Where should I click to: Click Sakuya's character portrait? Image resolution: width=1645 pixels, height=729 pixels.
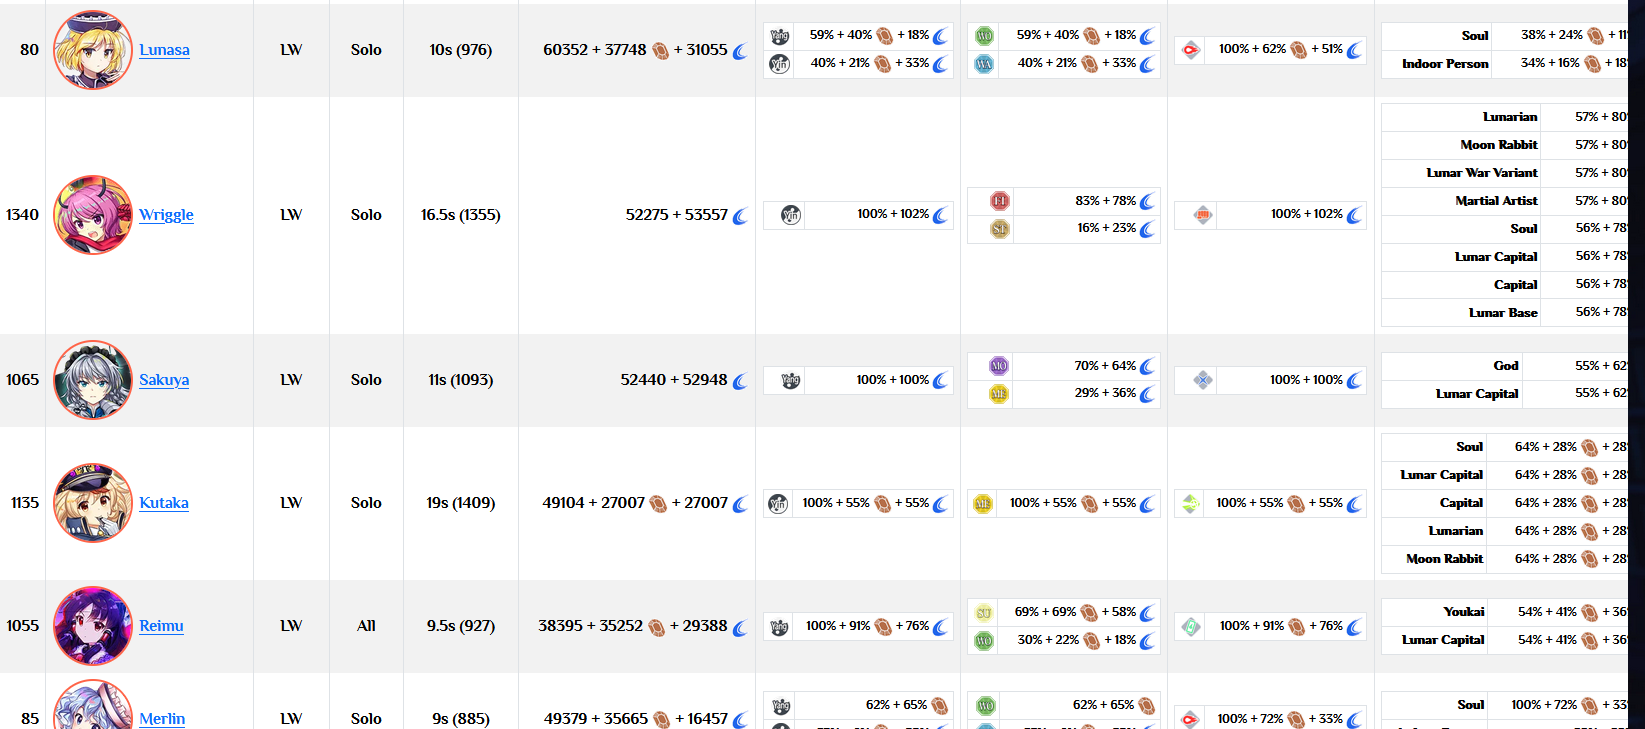click(x=93, y=380)
